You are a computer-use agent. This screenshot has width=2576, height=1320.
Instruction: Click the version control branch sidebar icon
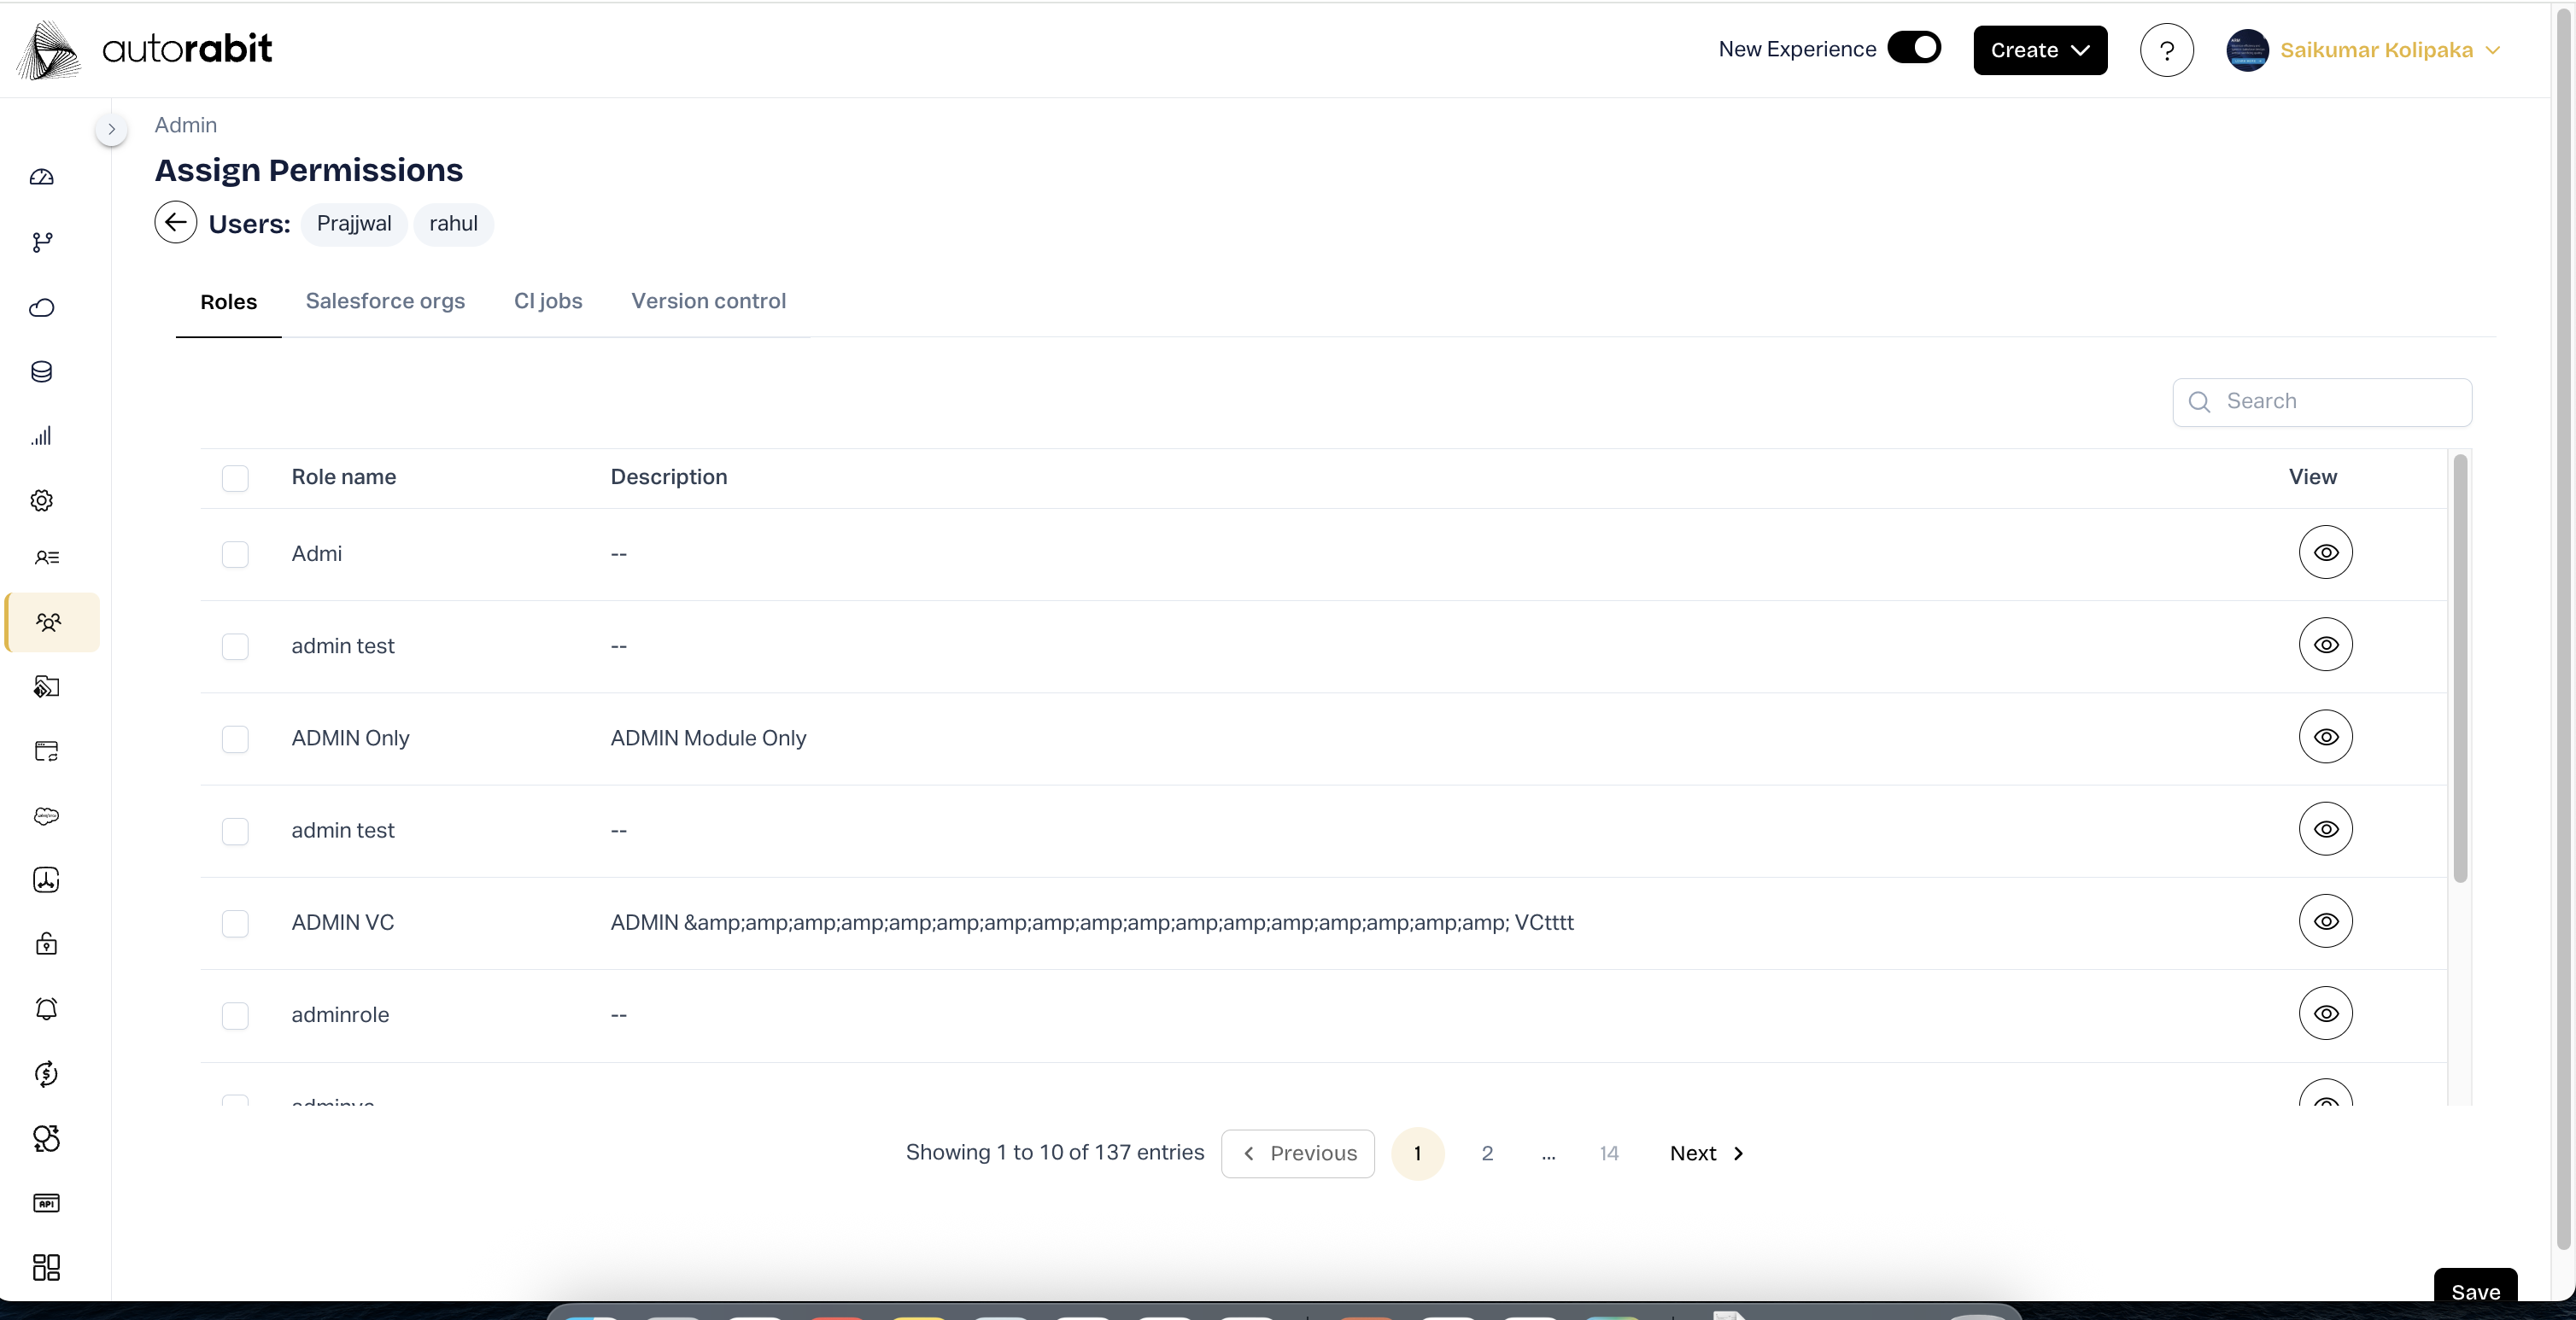(x=42, y=242)
